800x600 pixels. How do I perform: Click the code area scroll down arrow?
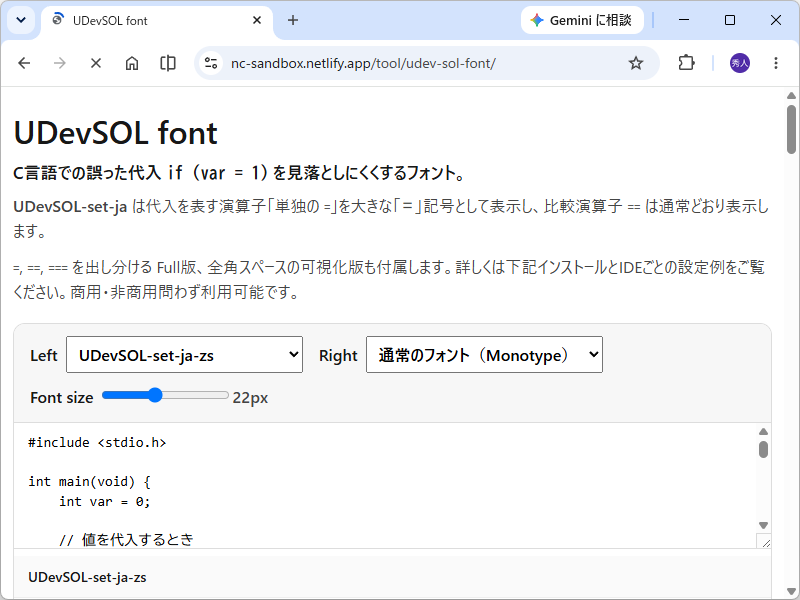[763, 525]
